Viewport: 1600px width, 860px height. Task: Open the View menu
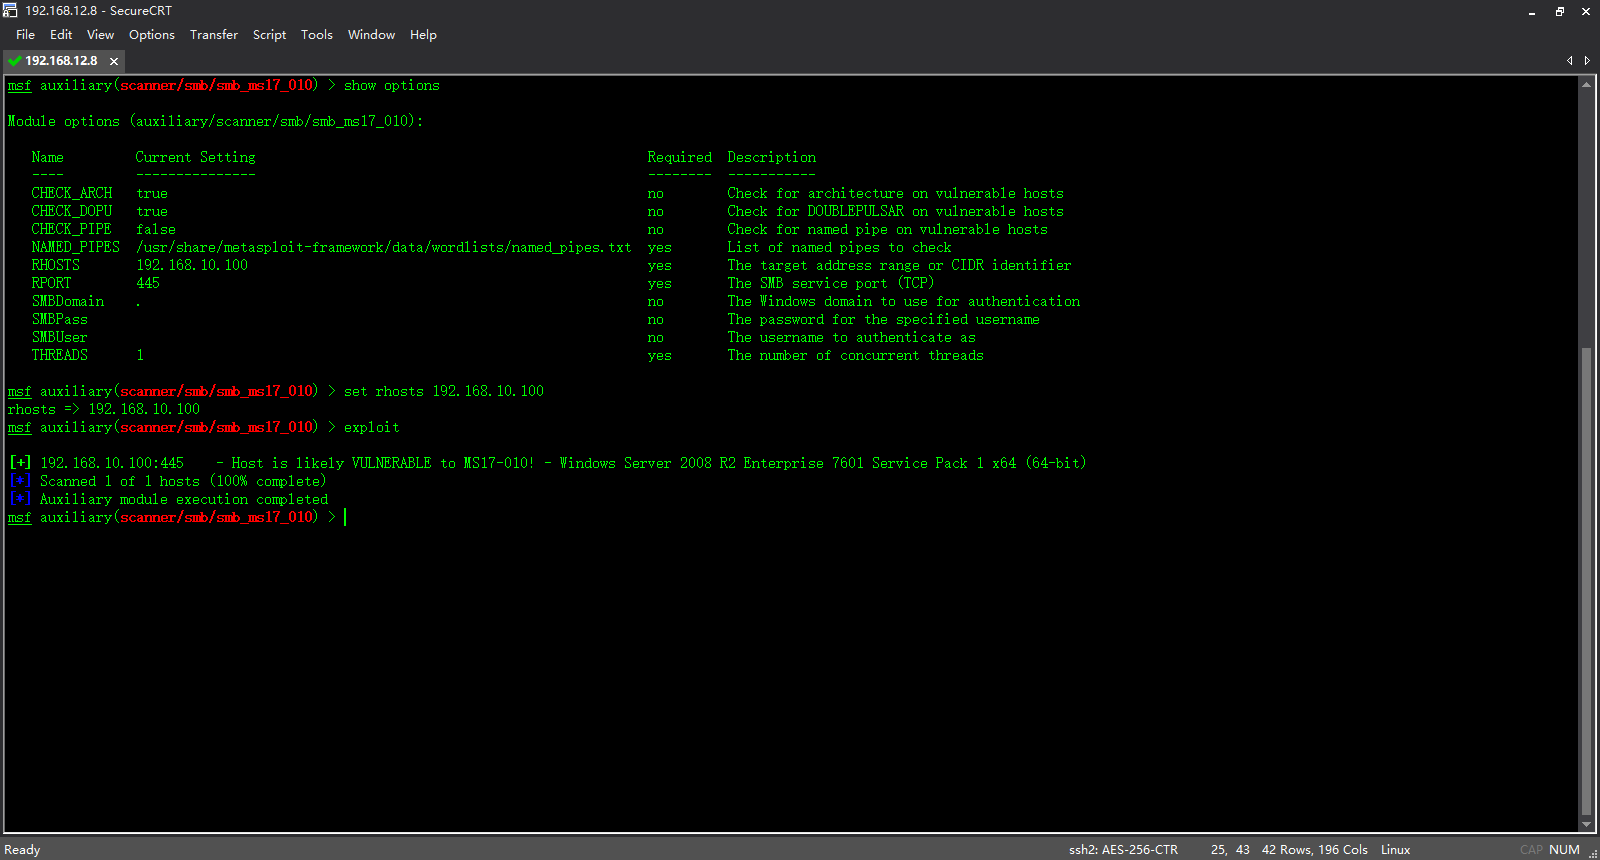[100, 34]
